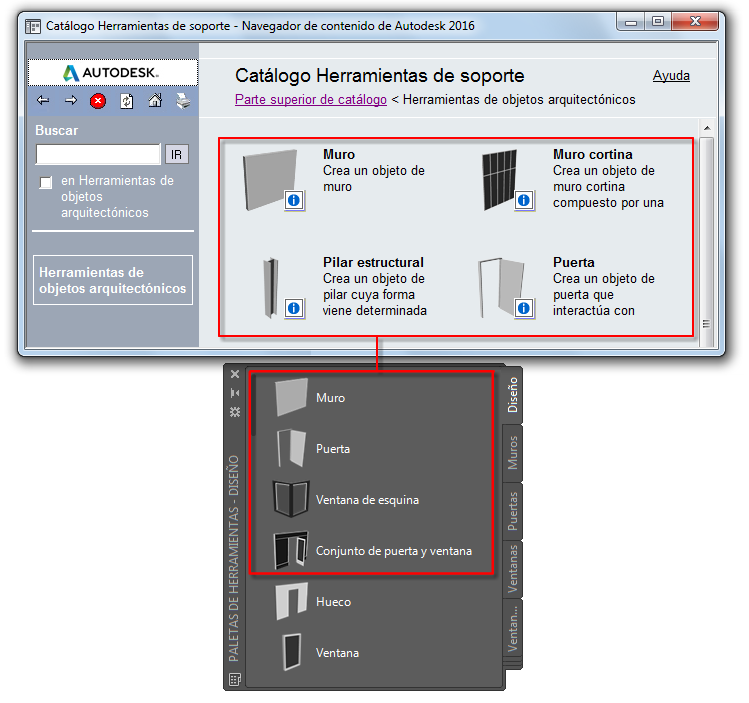Click the catalog window title bar icon
Viewport: 749px width, 703px height.
pos(33,26)
